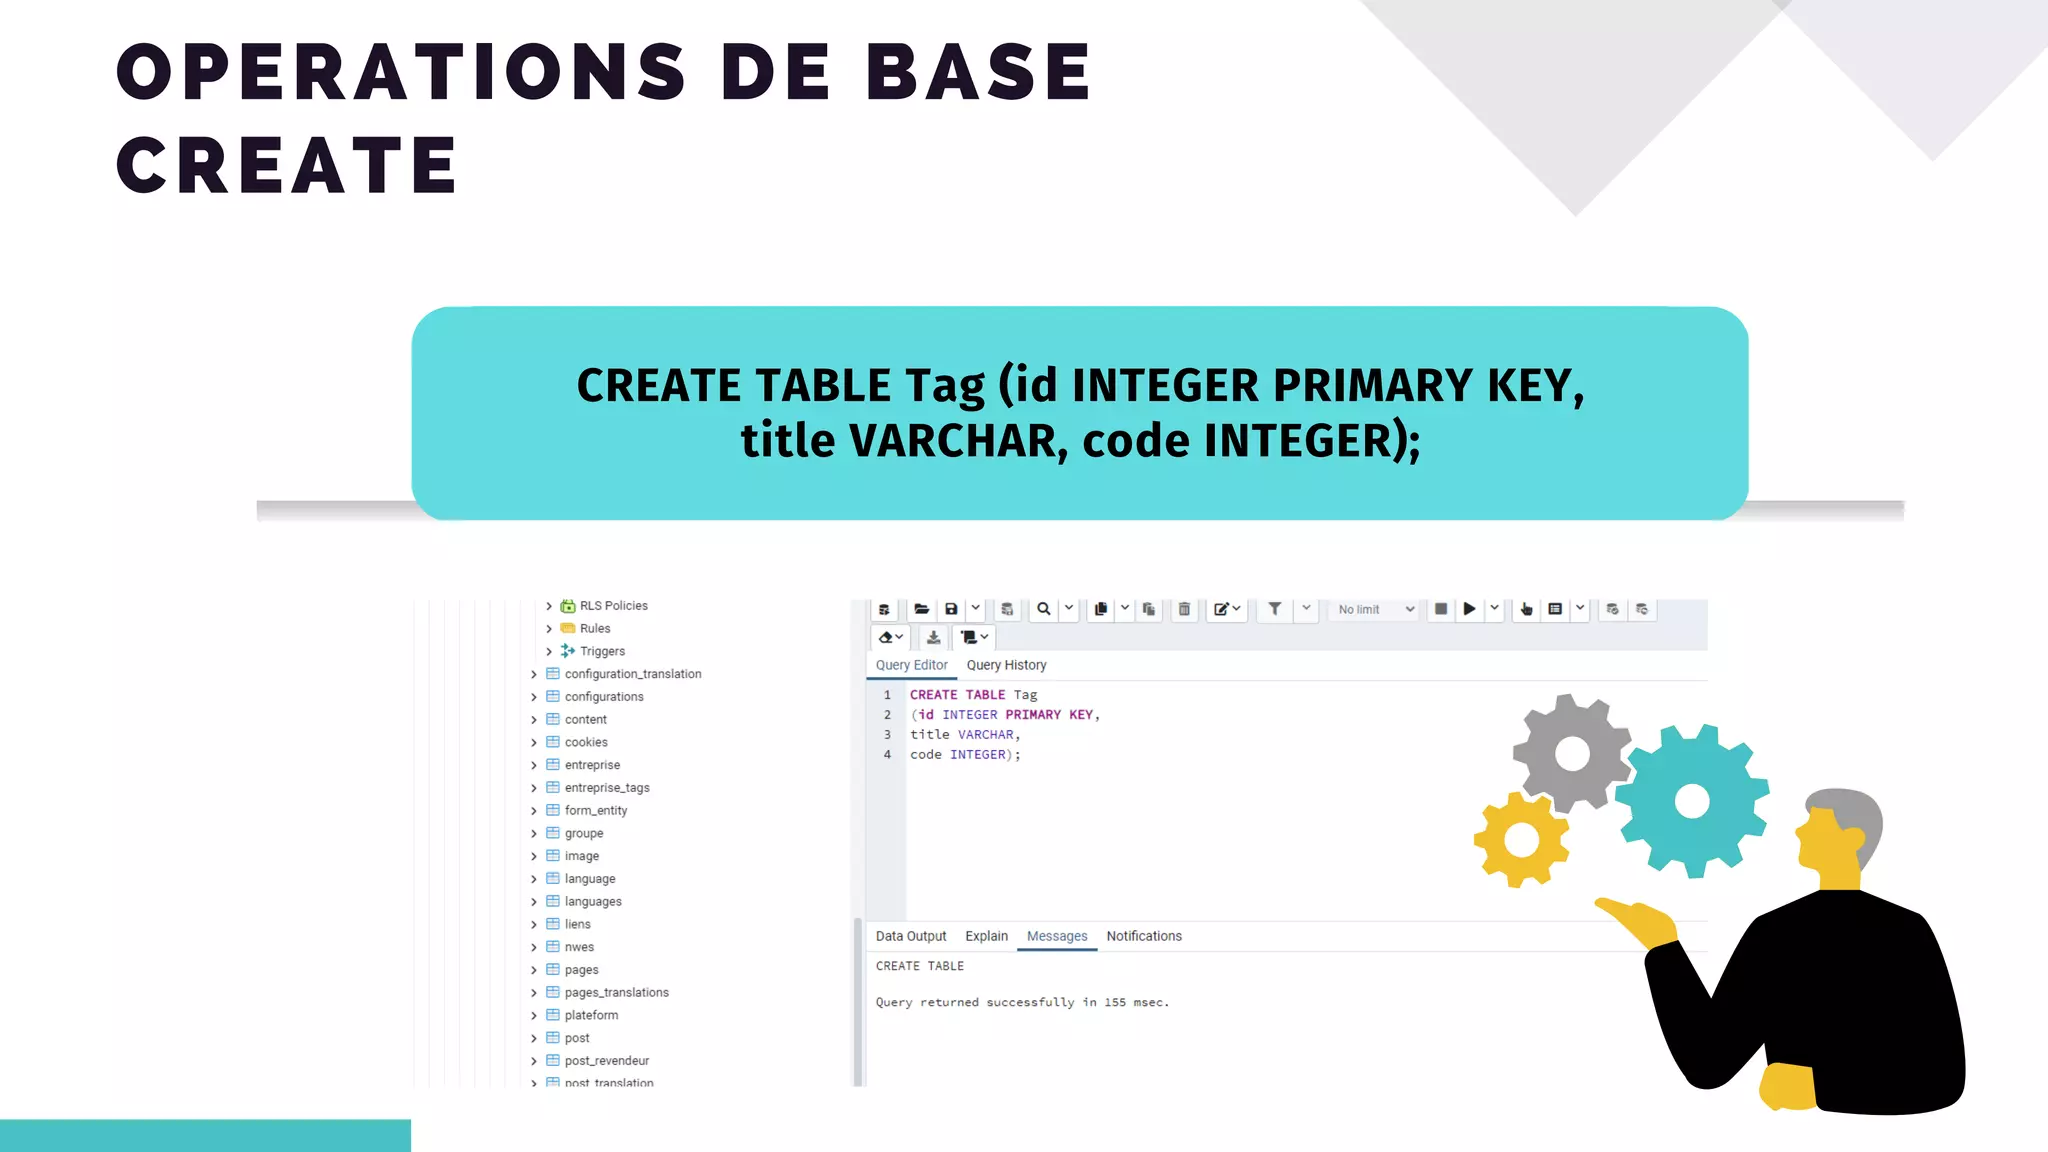Click the Save file icon
This screenshot has height=1152, width=2048.
(x=951, y=609)
